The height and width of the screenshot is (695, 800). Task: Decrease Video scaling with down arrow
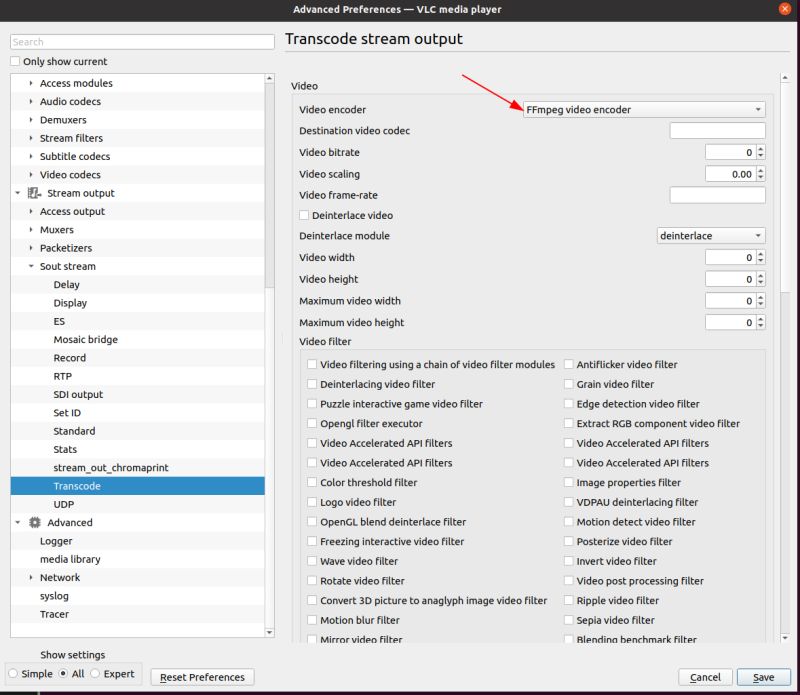[761, 177]
